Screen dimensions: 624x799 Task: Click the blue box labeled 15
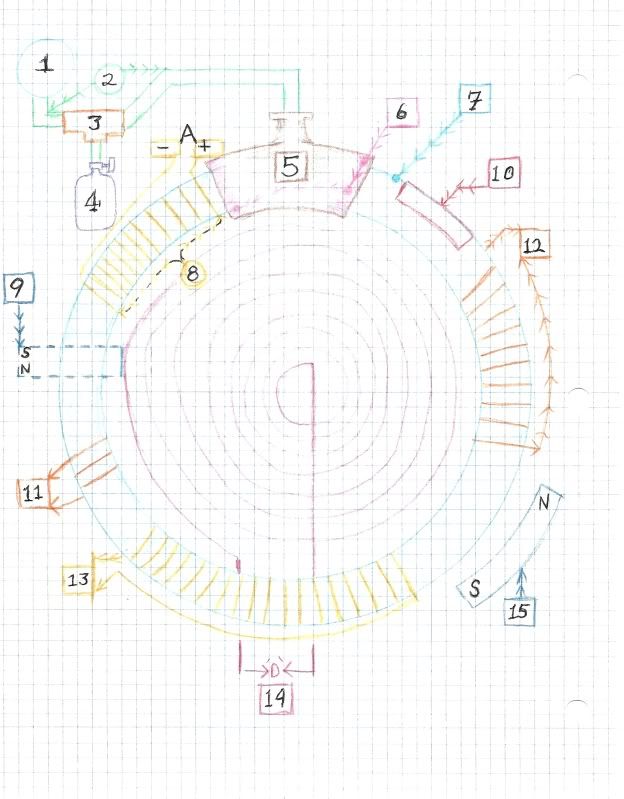pyautogui.click(x=522, y=609)
